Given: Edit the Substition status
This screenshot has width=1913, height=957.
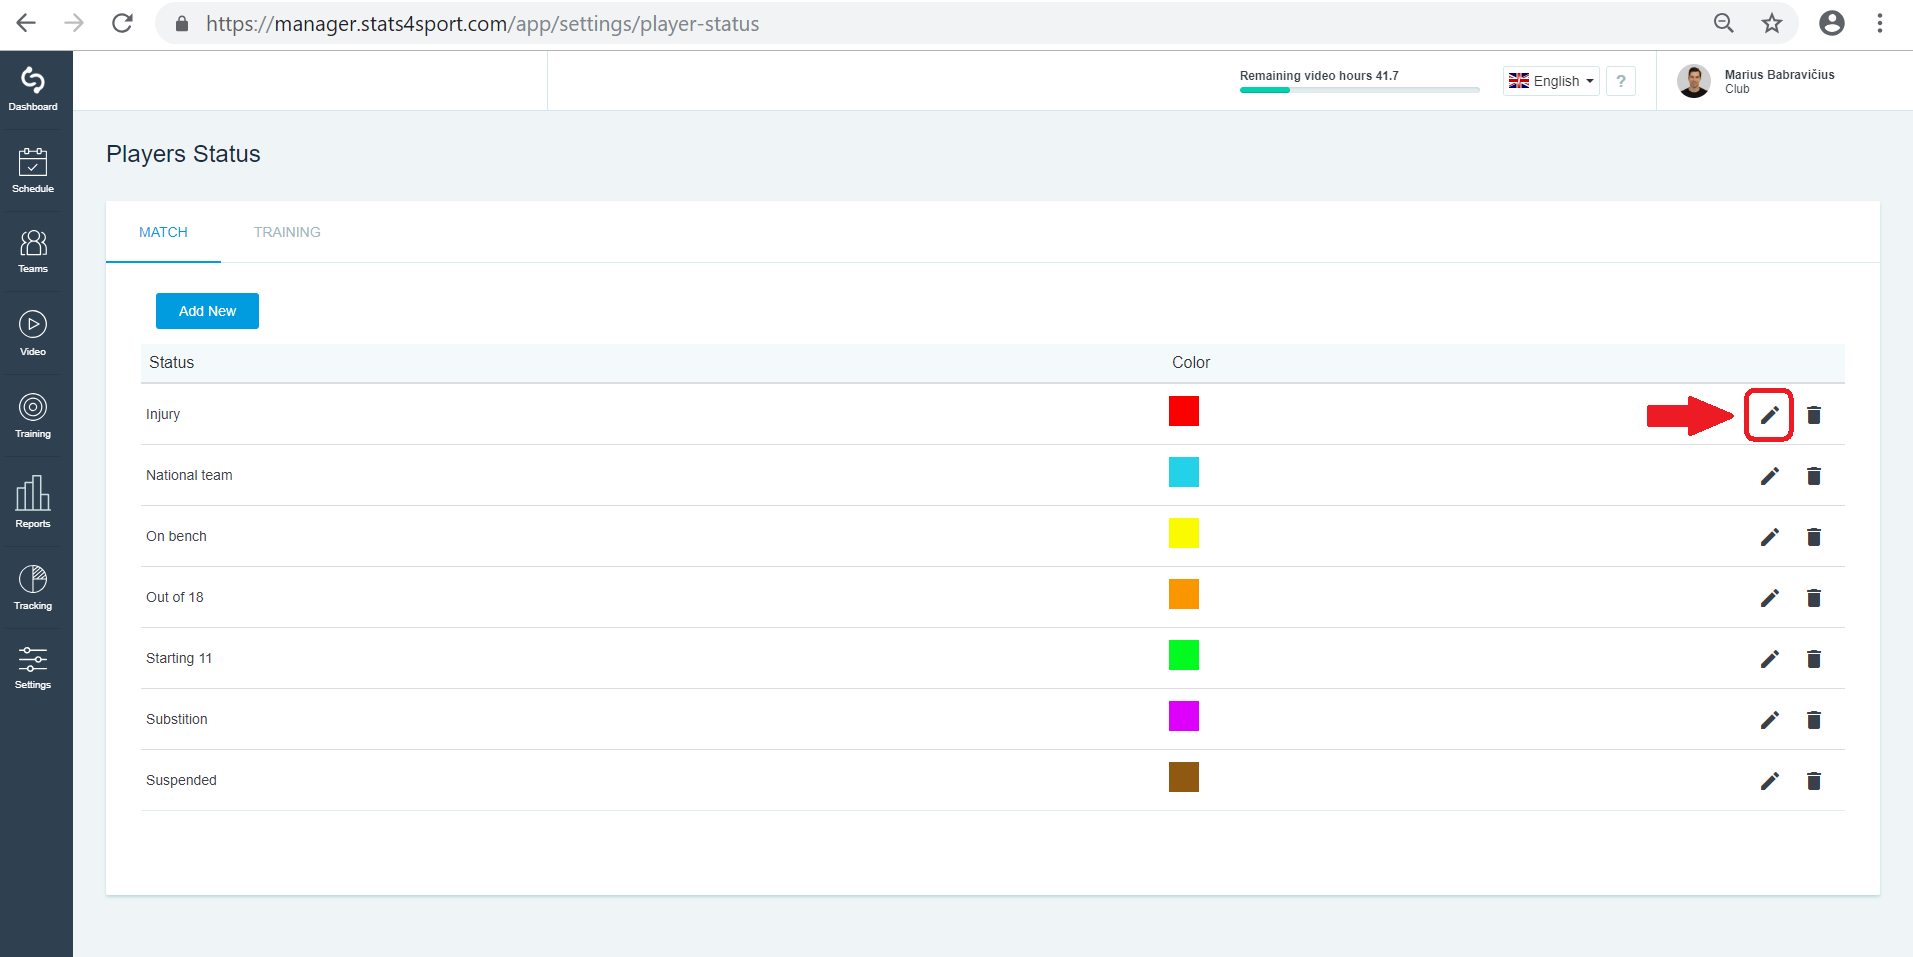Looking at the screenshot, I should click(1769, 720).
